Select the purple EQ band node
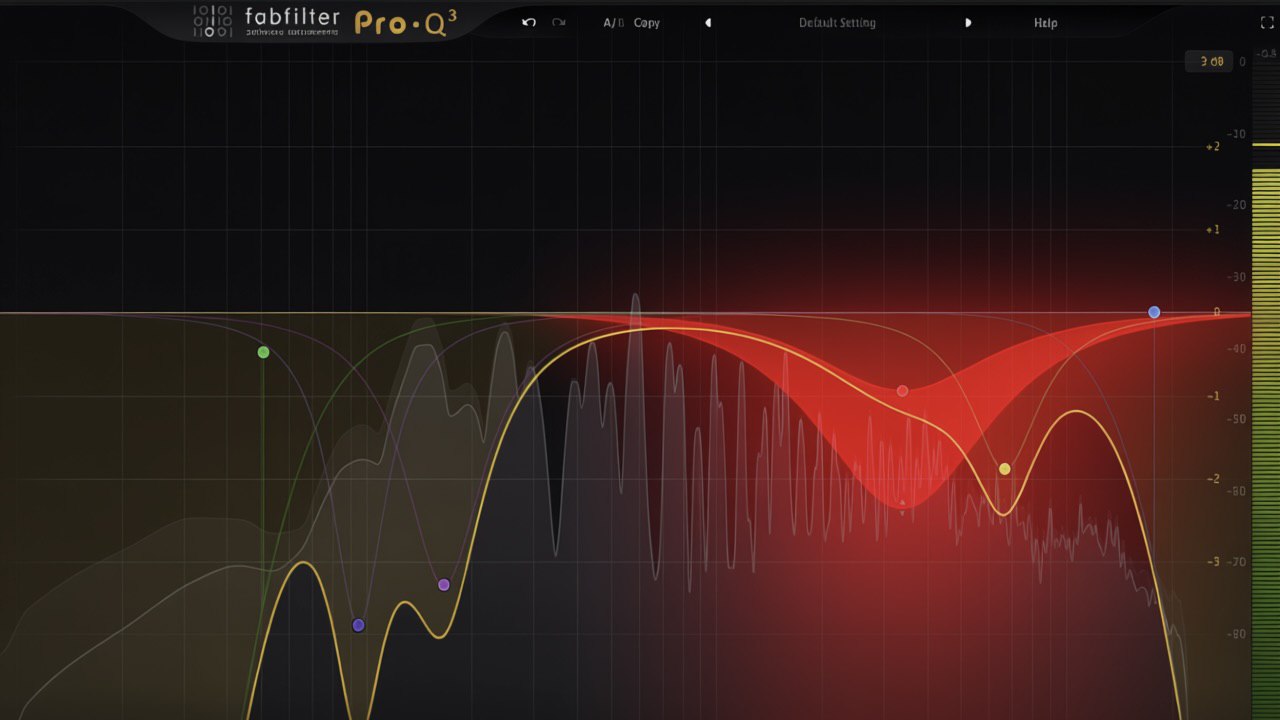Viewport: 1280px width, 720px height. (x=444, y=585)
